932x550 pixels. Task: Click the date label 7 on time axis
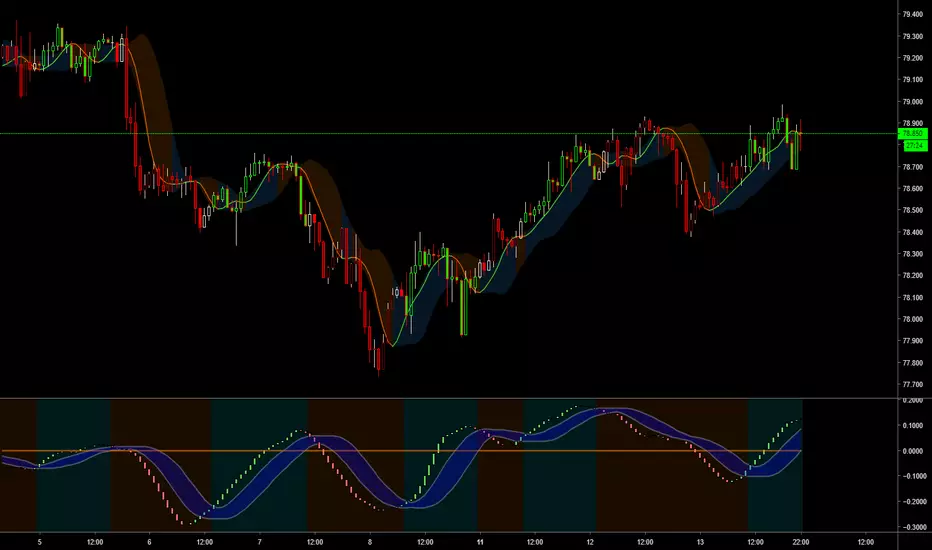point(260,542)
